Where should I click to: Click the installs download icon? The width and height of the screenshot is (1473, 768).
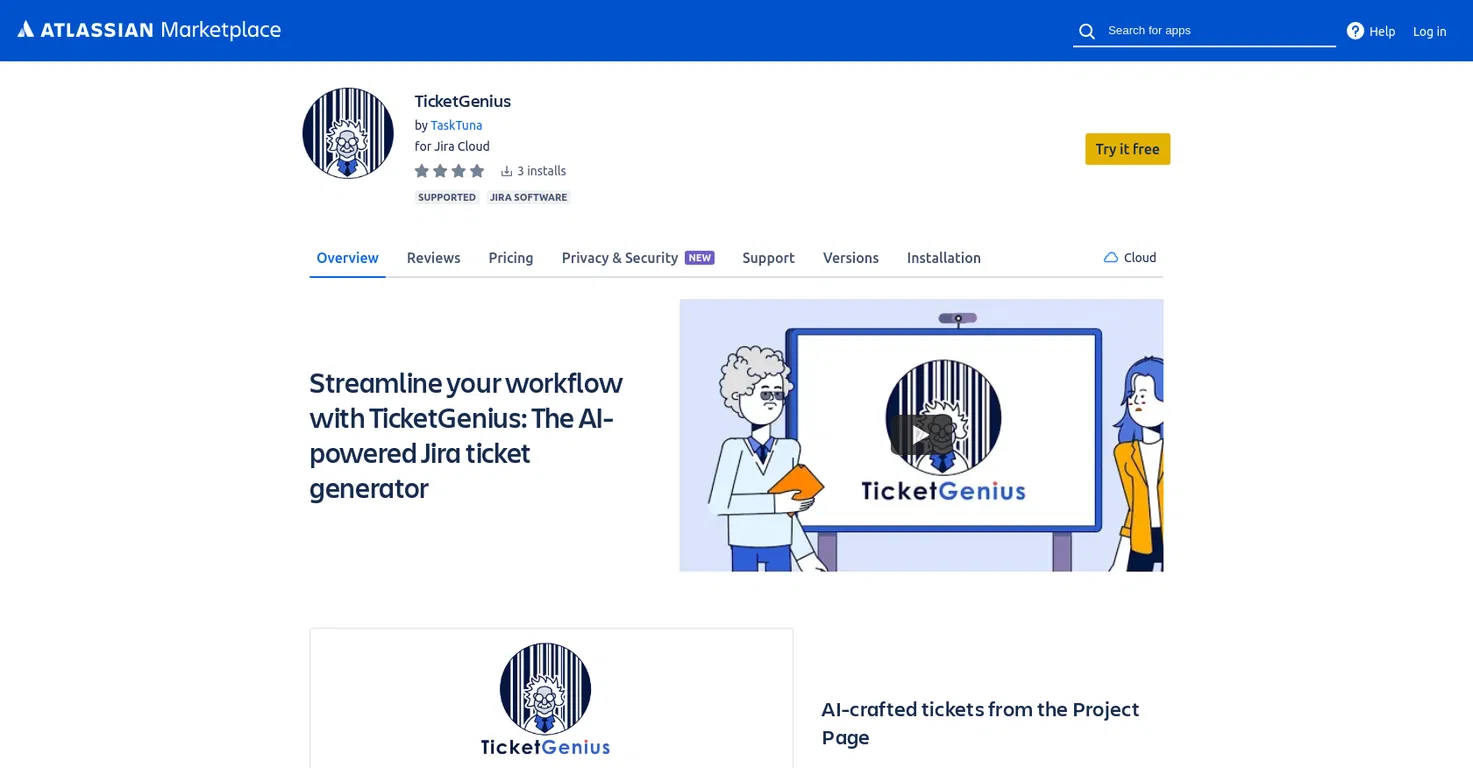pyautogui.click(x=507, y=171)
